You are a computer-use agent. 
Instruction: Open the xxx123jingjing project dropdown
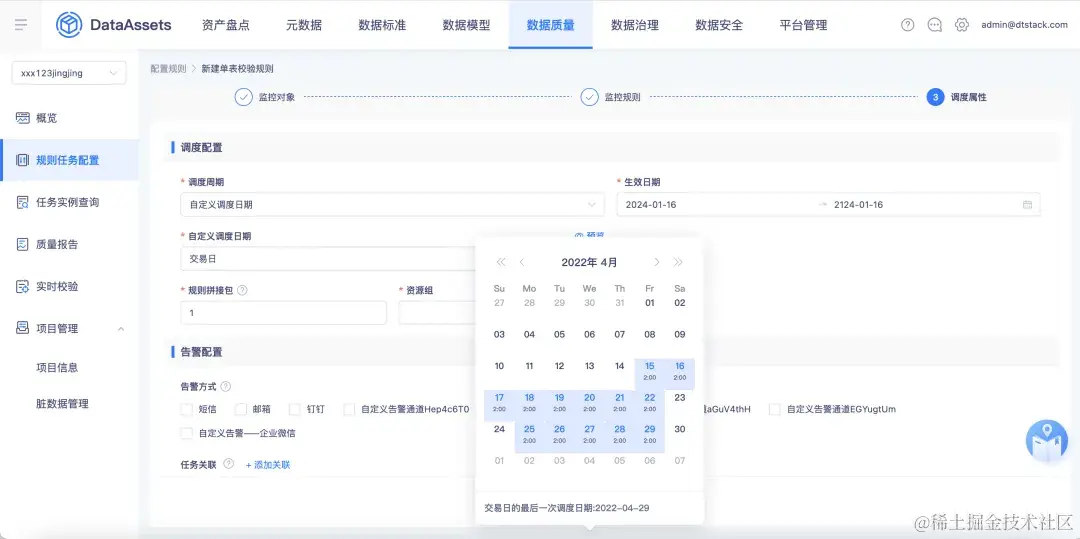(x=69, y=73)
